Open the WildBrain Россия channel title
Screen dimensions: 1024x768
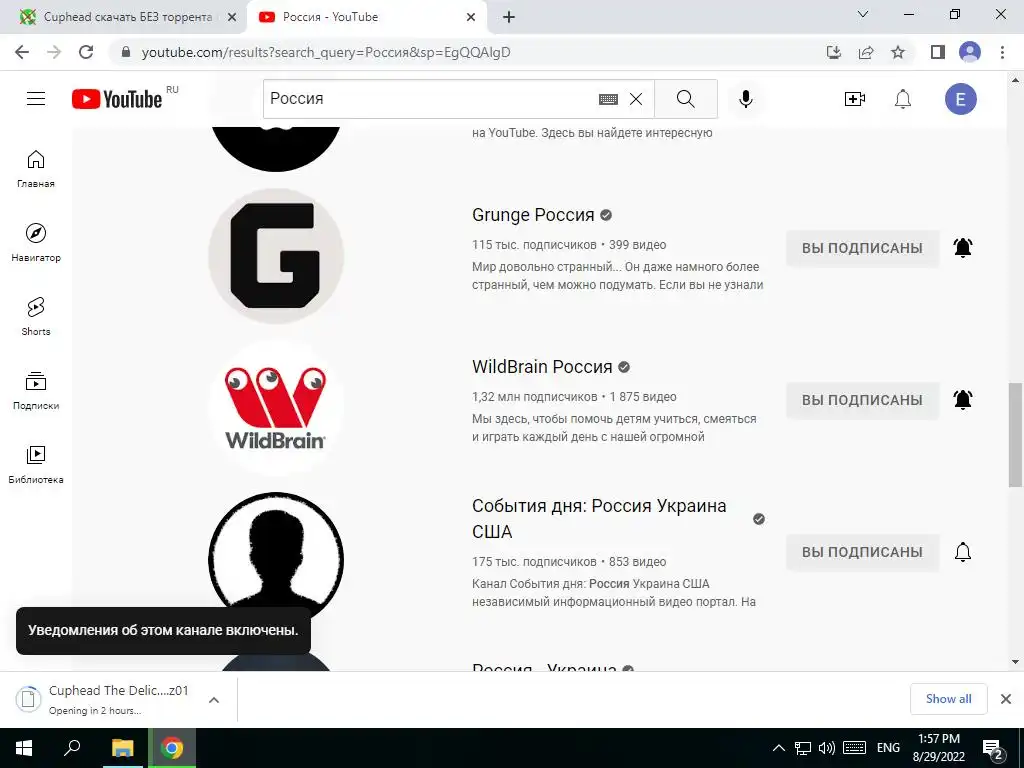[x=542, y=367]
